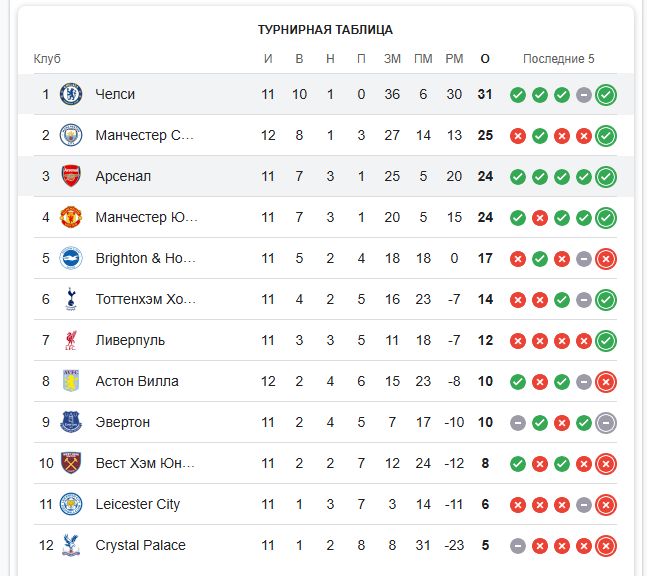Image resolution: width=647 pixels, height=576 pixels.
Task: Click the Последние 5 column header
Action: click(558, 59)
